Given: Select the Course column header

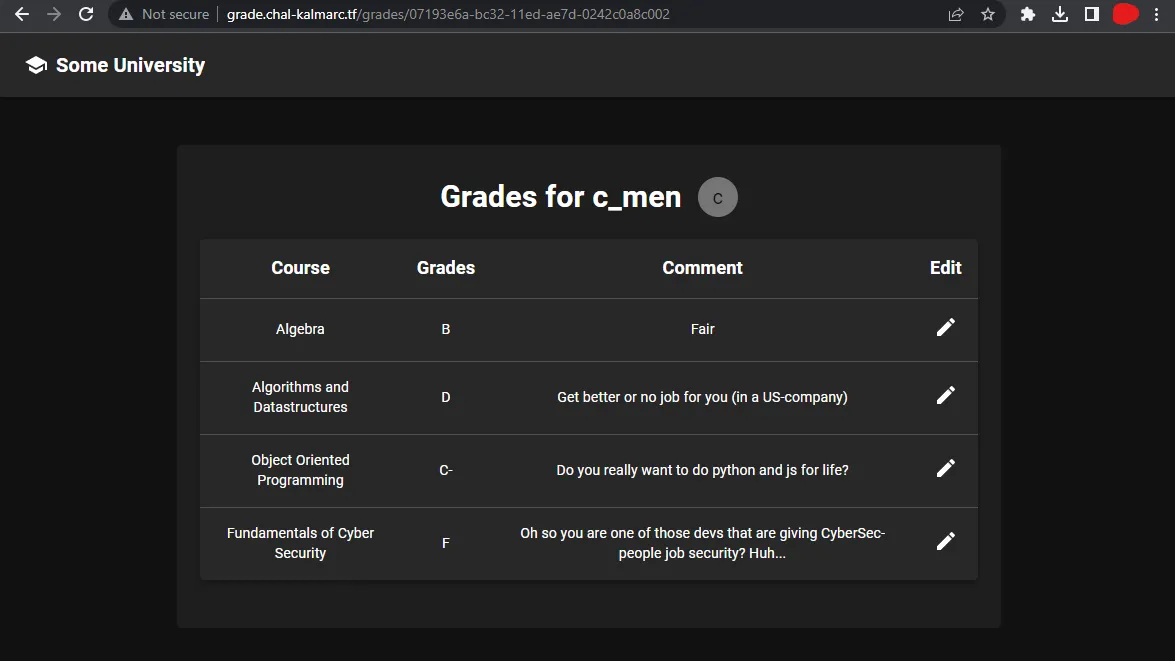Looking at the screenshot, I should click(300, 267).
